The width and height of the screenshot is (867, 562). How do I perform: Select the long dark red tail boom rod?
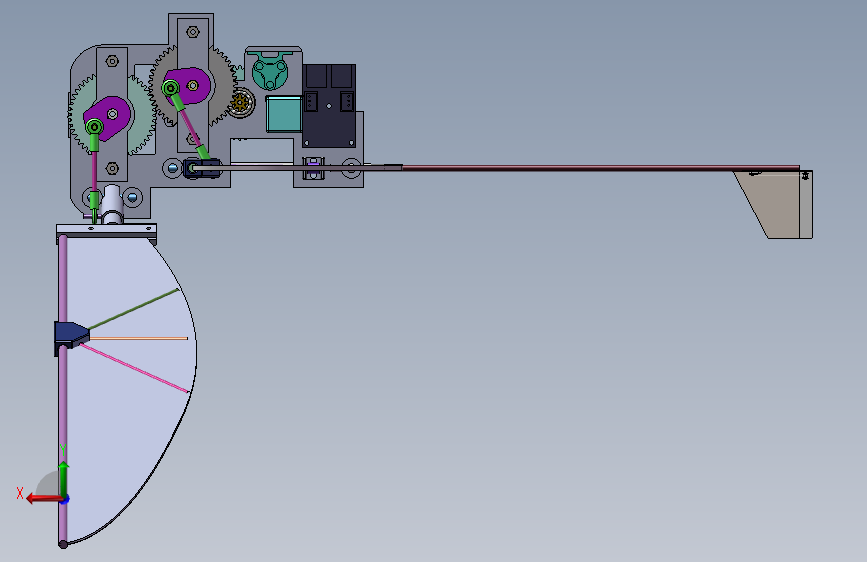tap(600, 168)
